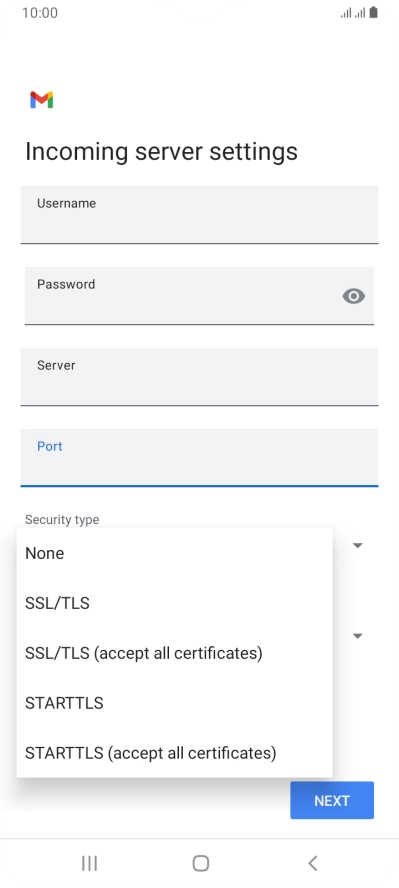
Task: Tap the NEXT button
Action: (x=332, y=800)
